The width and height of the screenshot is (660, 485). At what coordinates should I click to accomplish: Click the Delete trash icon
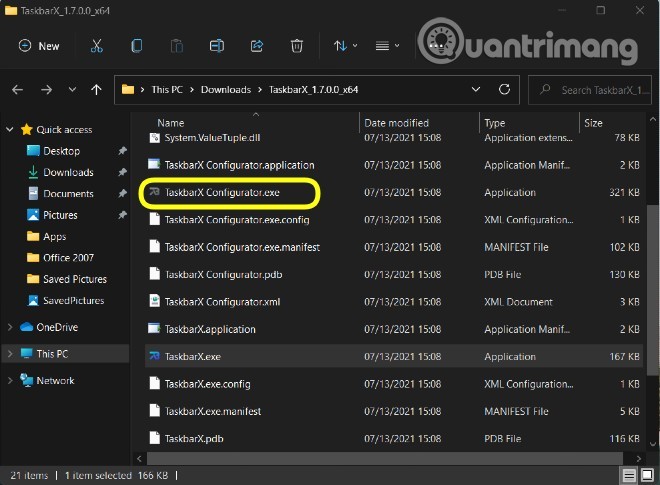click(x=297, y=46)
